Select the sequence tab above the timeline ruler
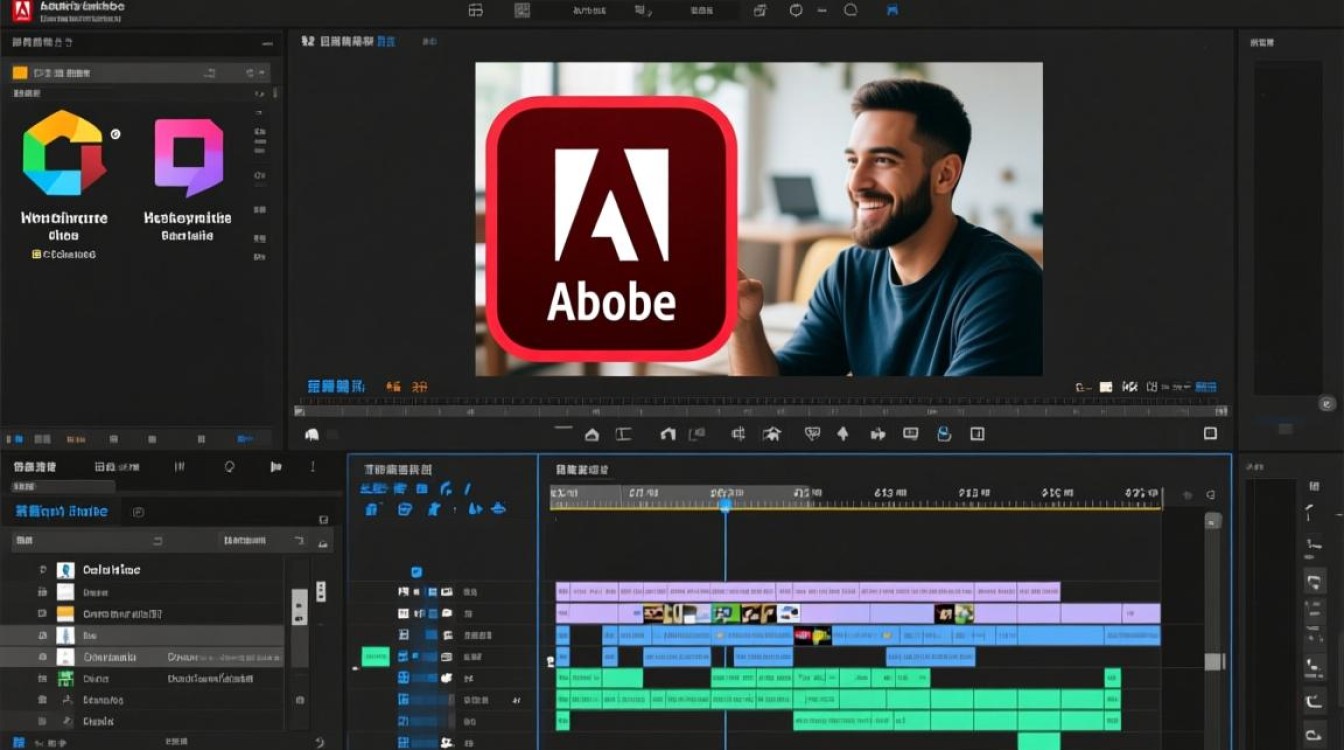The height and width of the screenshot is (750, 1344). [x=583, y=469]
